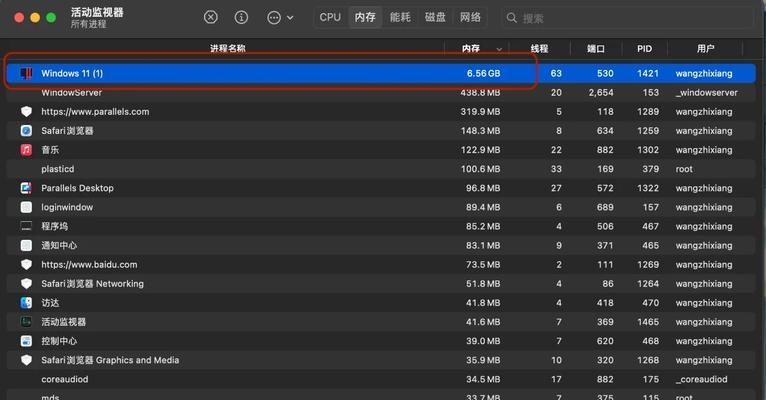The height and width of the screenshot is (400, 766).
Task: Click the 访达 Finder icon
Action: coord(26,303)
